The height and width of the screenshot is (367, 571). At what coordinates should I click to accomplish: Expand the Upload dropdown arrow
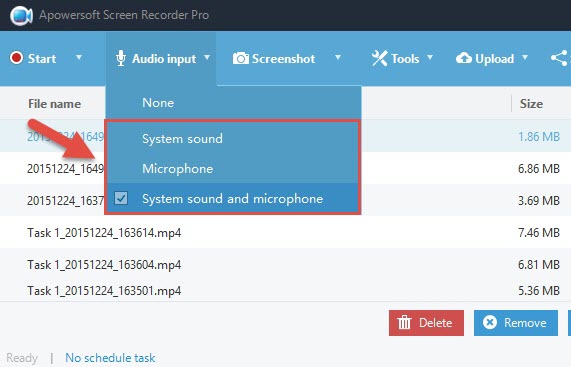pos(525,58)
